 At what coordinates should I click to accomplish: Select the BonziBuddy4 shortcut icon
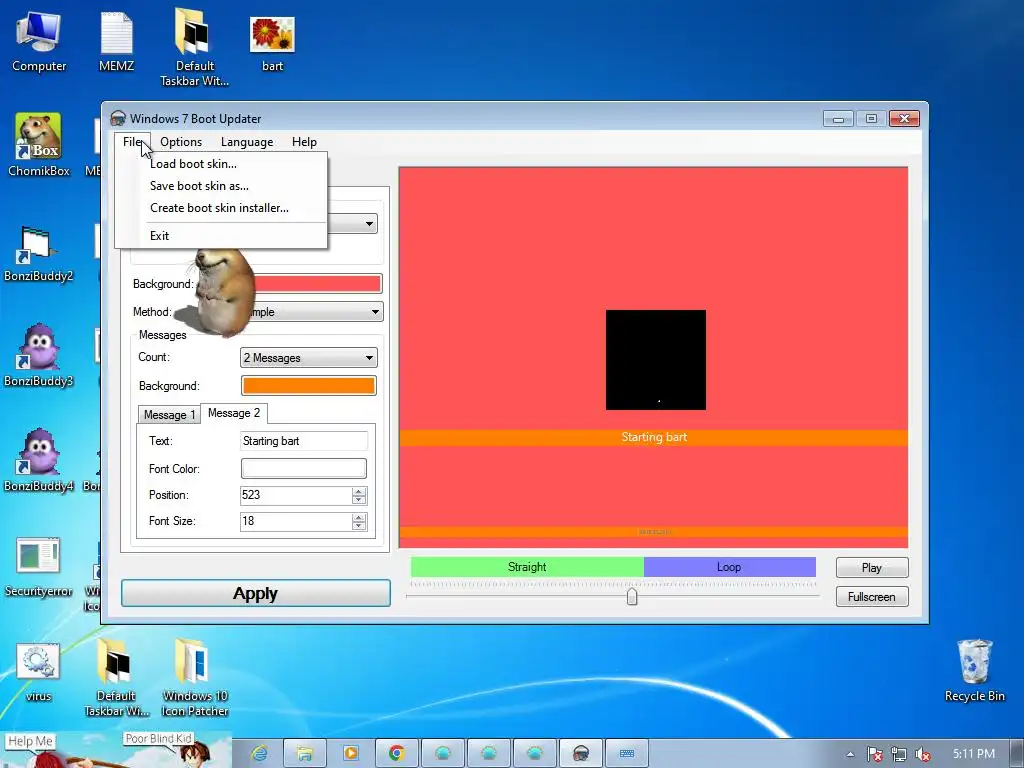[39, 460]
